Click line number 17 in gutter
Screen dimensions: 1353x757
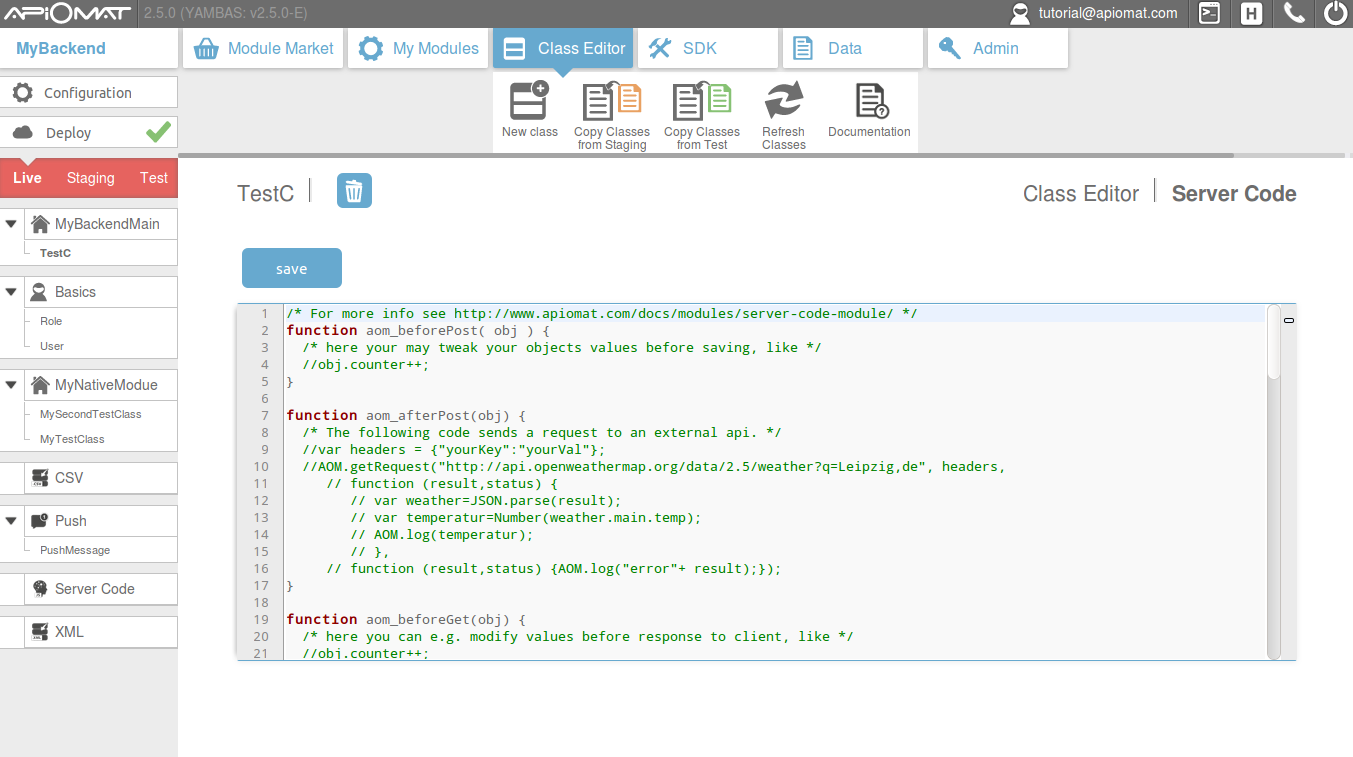click(x=261, y=585)
